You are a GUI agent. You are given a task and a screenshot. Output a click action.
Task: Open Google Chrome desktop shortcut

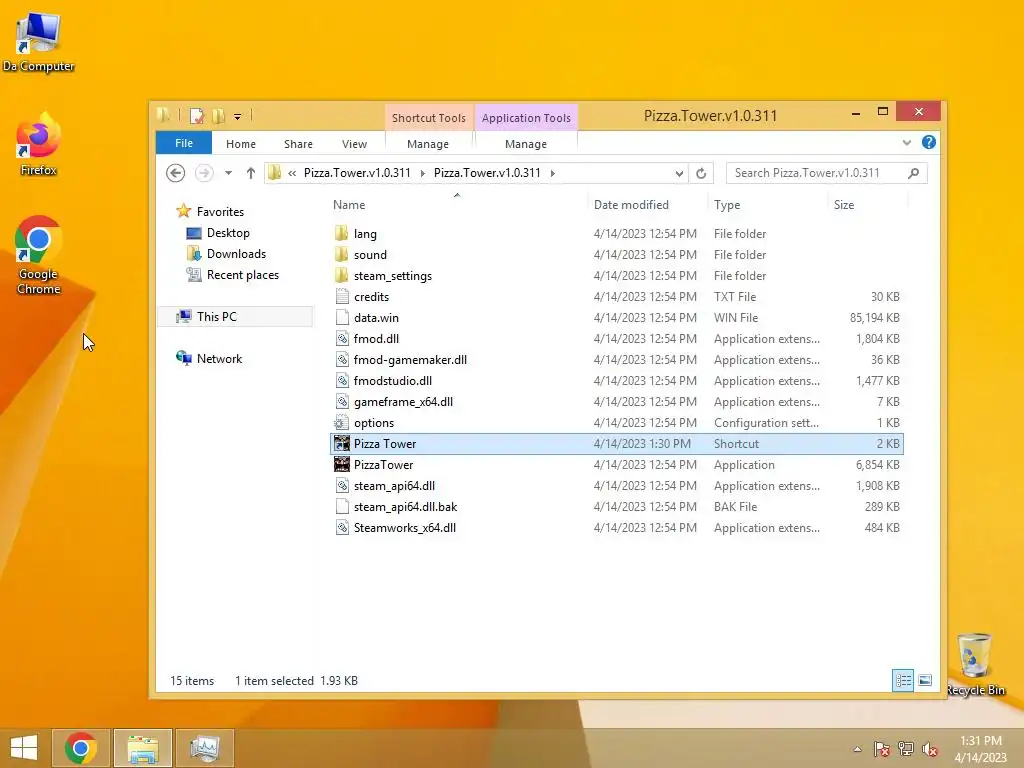(38, 256)
